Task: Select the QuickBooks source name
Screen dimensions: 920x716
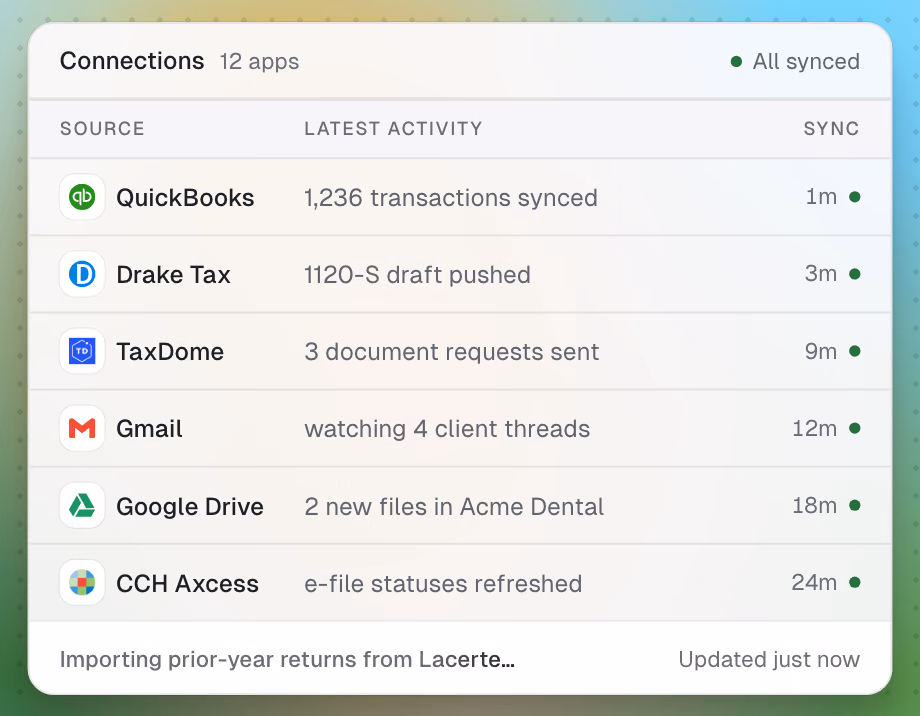Action: pos(185,198)
